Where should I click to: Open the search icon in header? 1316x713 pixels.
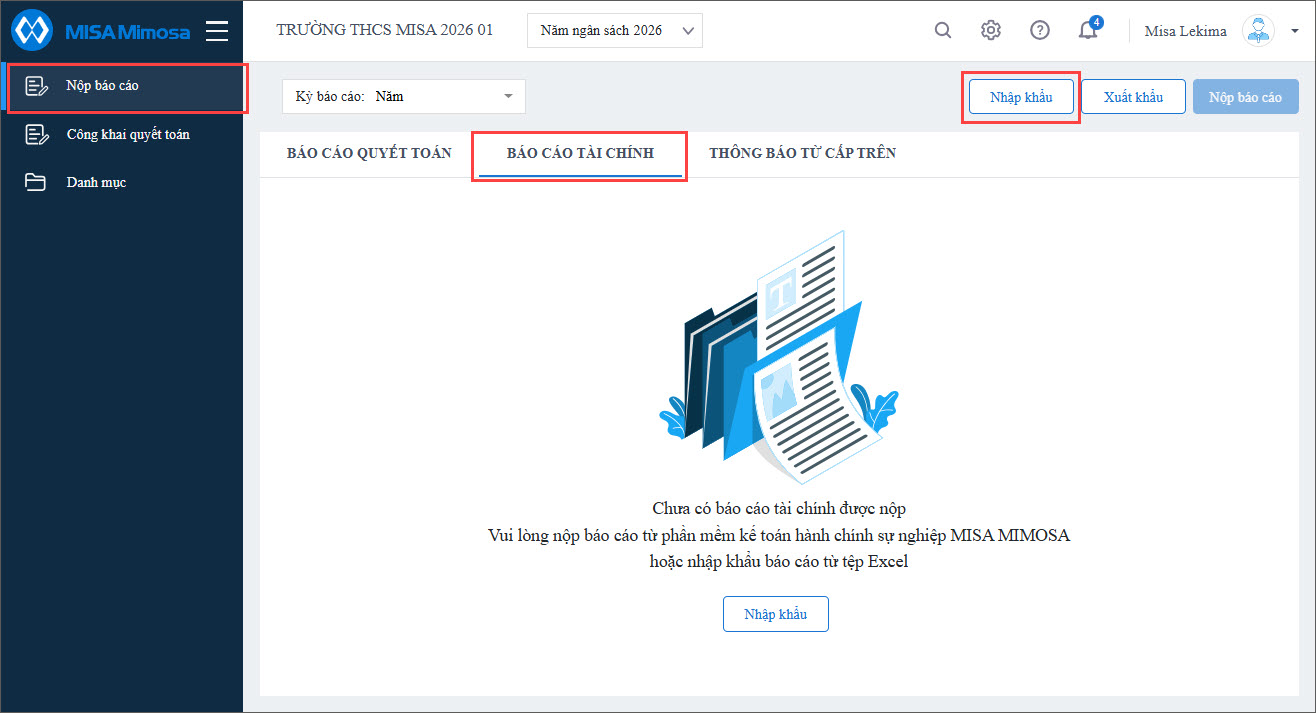click(x=943, y=30)
